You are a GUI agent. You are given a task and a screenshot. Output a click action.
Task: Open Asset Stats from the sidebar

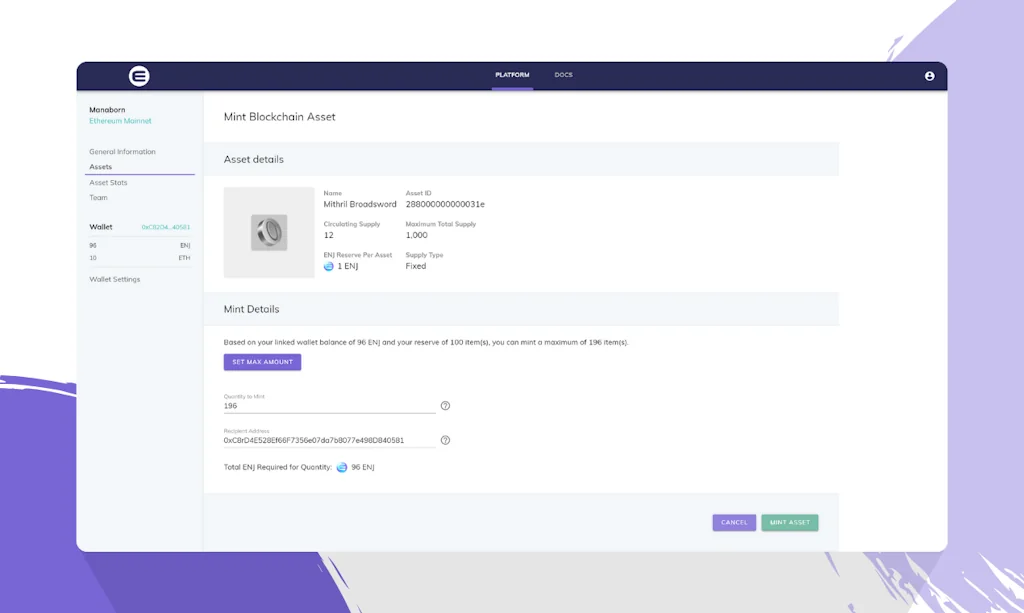108,182
